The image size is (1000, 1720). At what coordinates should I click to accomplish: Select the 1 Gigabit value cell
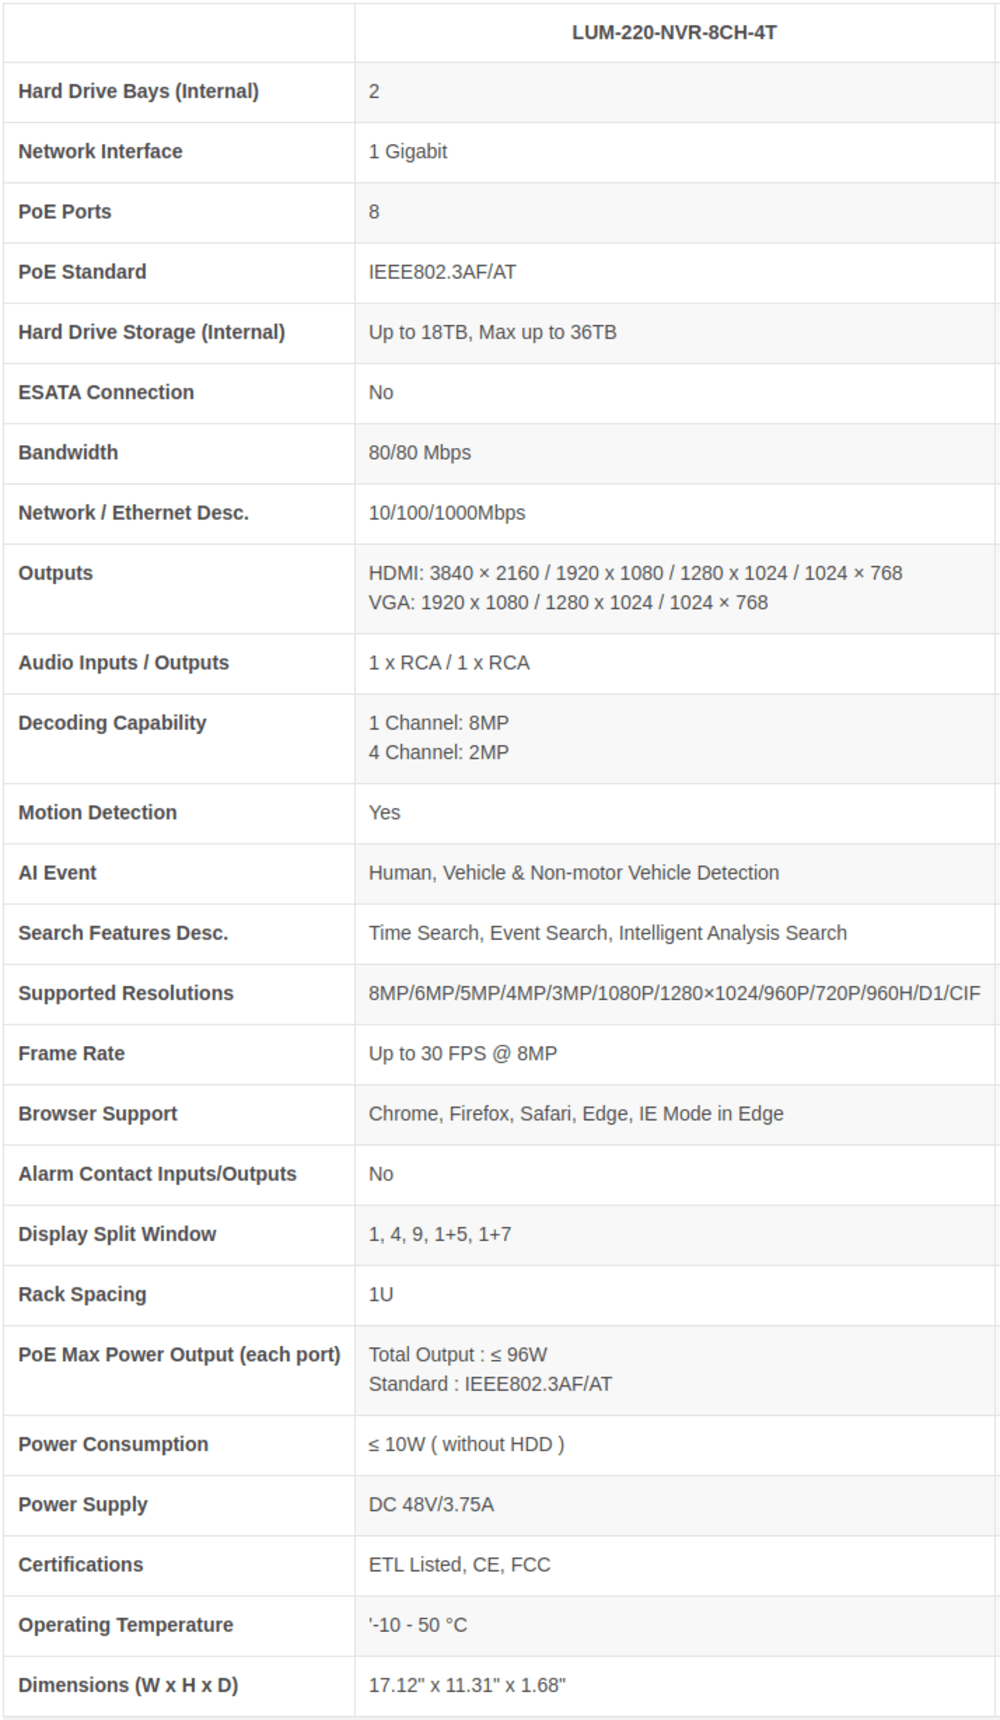(x=408, y=151)
